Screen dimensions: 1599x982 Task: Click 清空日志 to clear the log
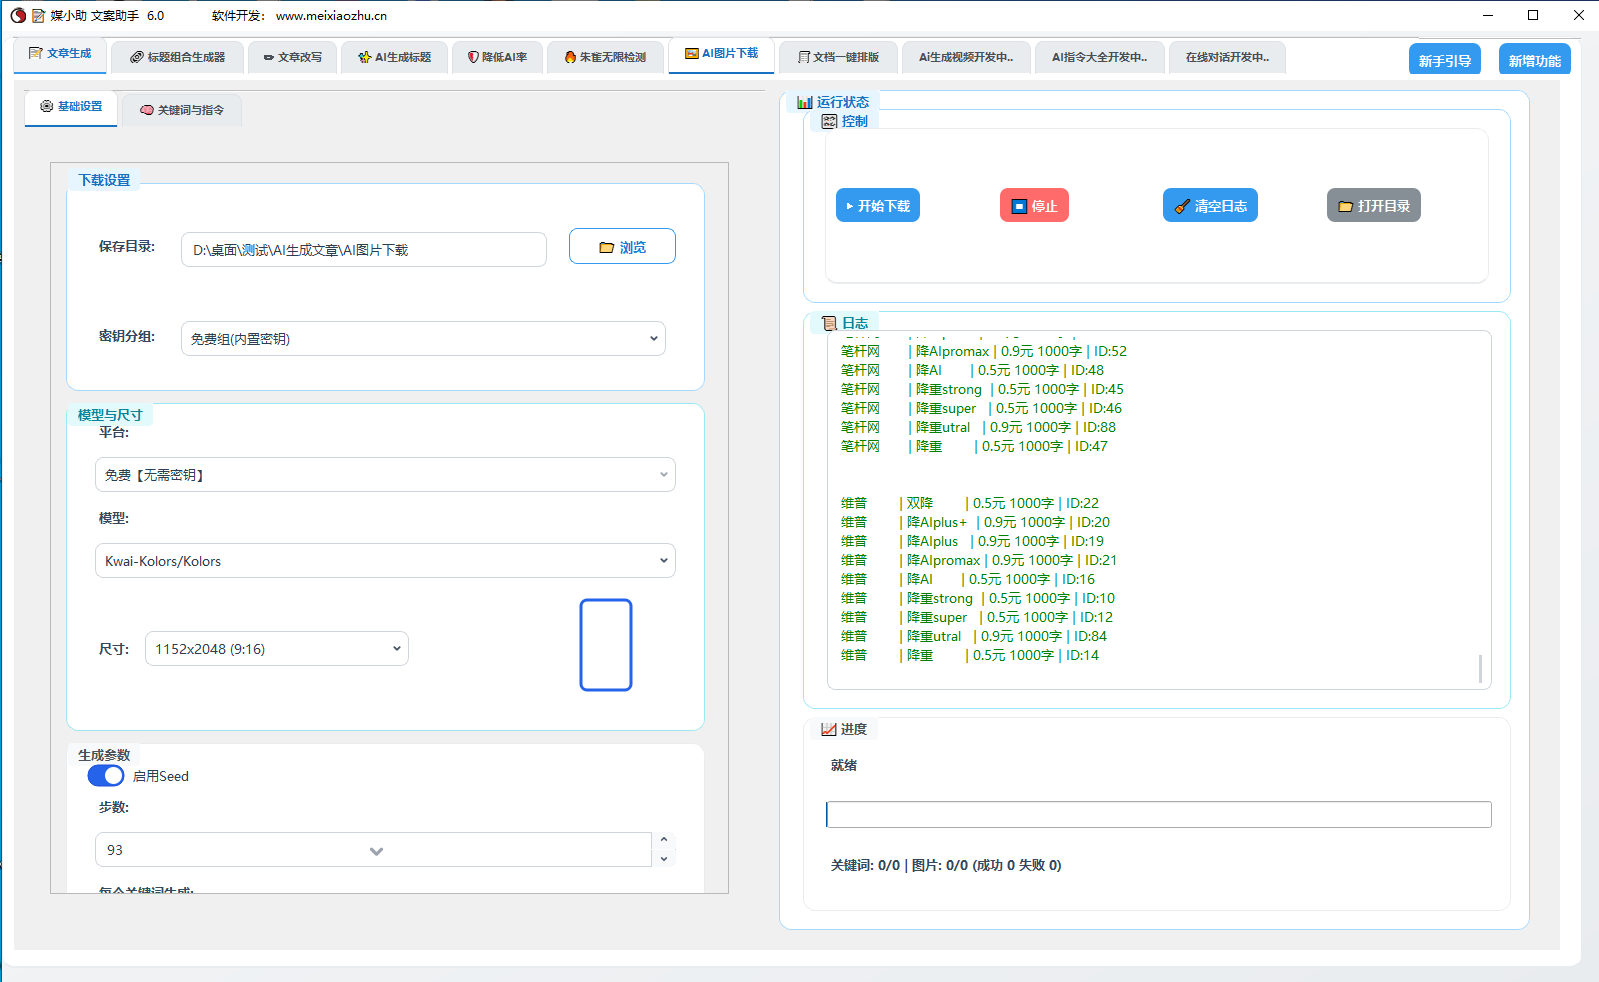coord(1210,206)
